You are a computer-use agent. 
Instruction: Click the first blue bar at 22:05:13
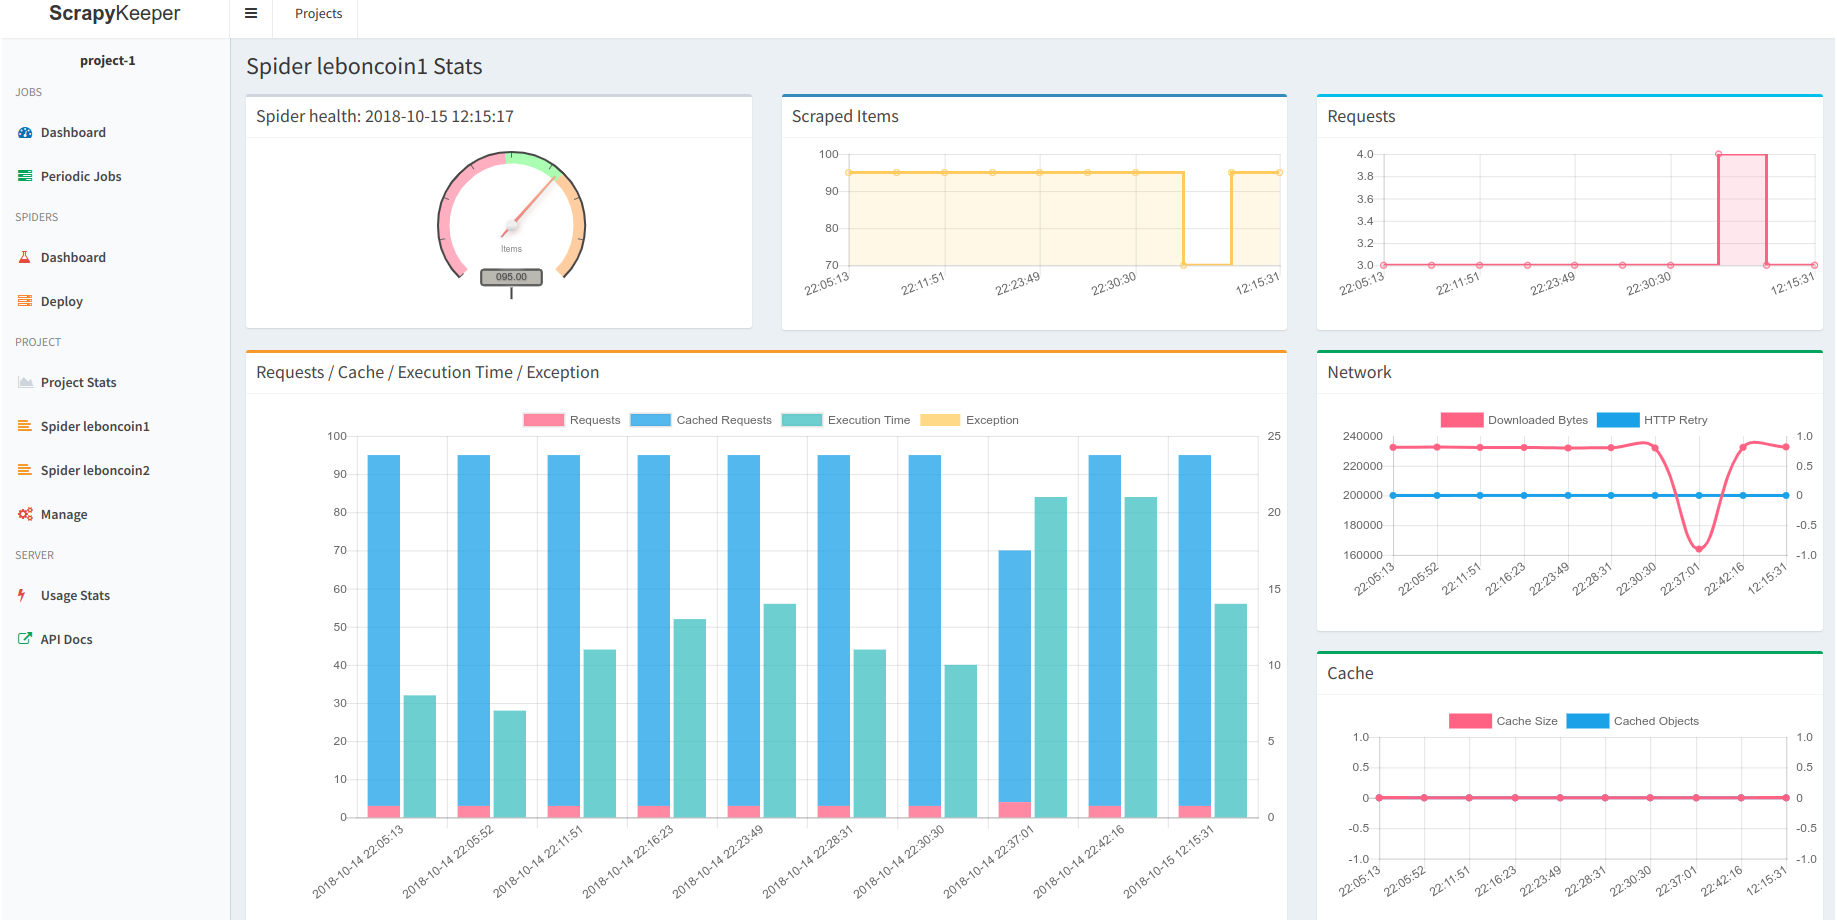tap(384, 630)
